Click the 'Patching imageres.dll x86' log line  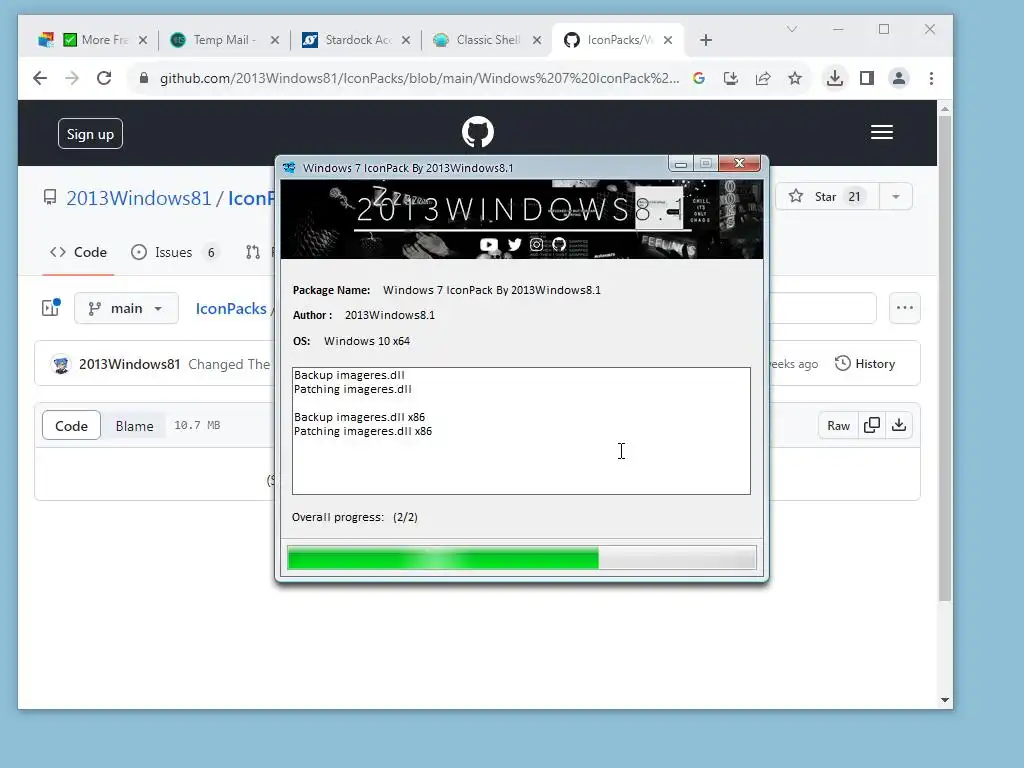pos(362,431)
